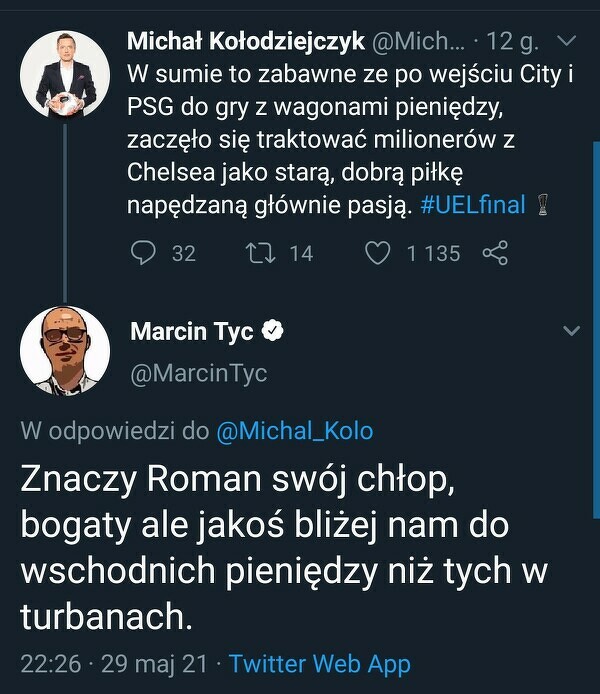Click Marcin Tyc's verified badge
The image size is (600, 694).
272,331
